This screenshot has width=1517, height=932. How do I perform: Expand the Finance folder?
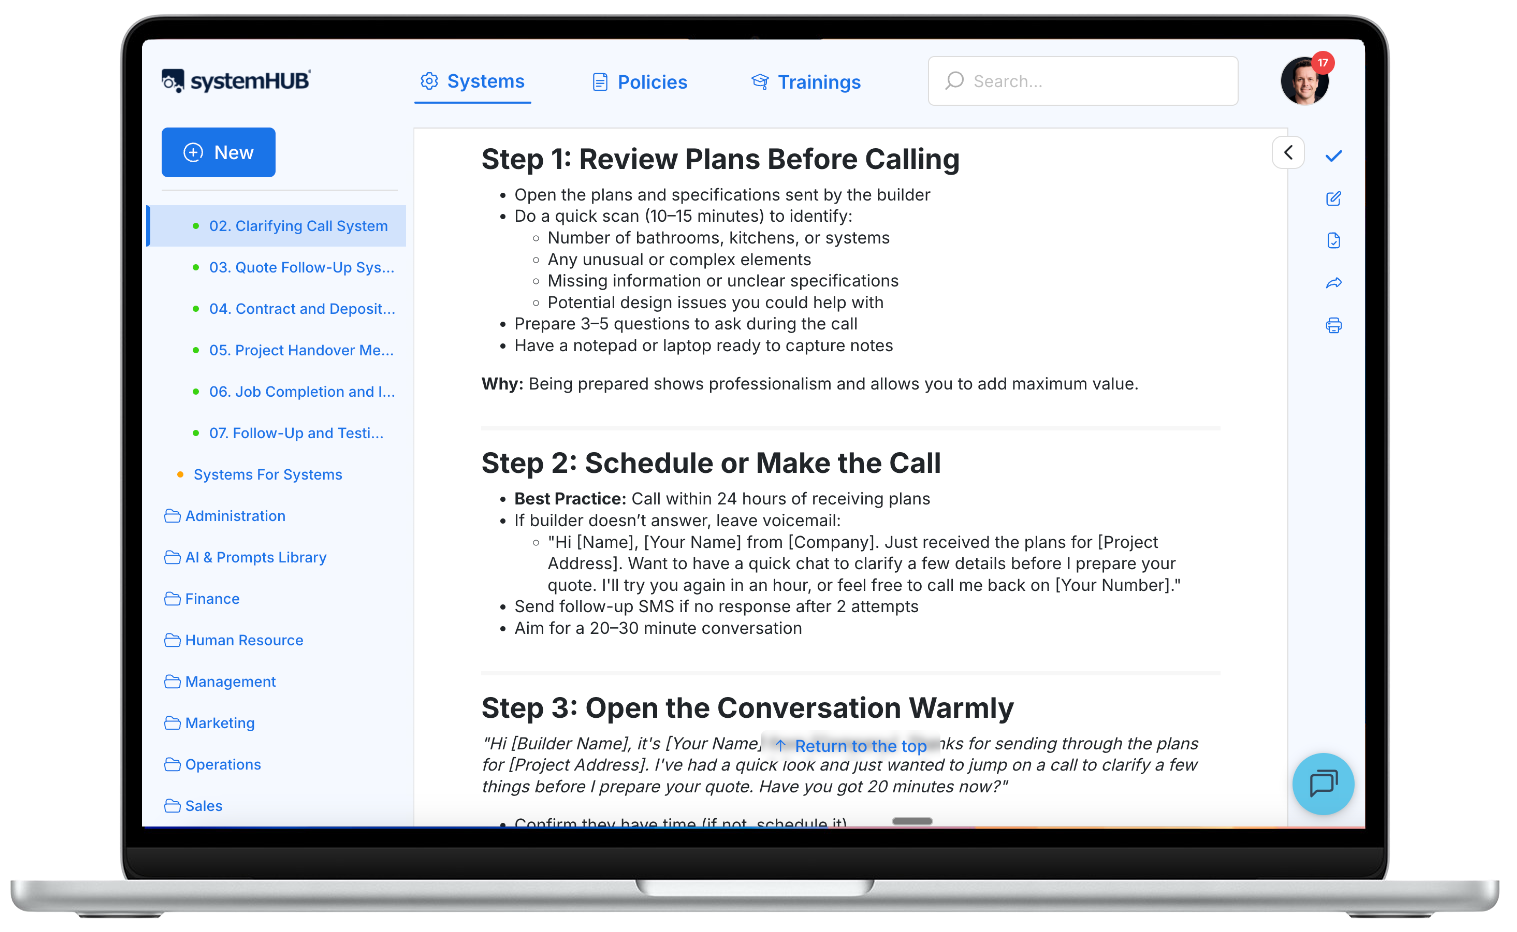[x=203, y=599]
